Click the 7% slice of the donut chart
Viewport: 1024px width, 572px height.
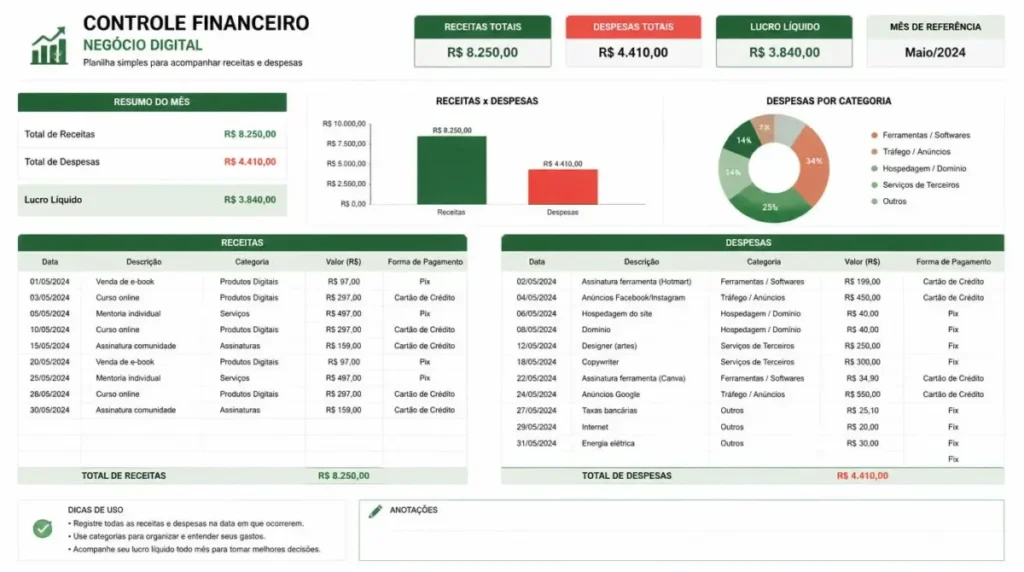pyautogui.click(x=765, y=128)
